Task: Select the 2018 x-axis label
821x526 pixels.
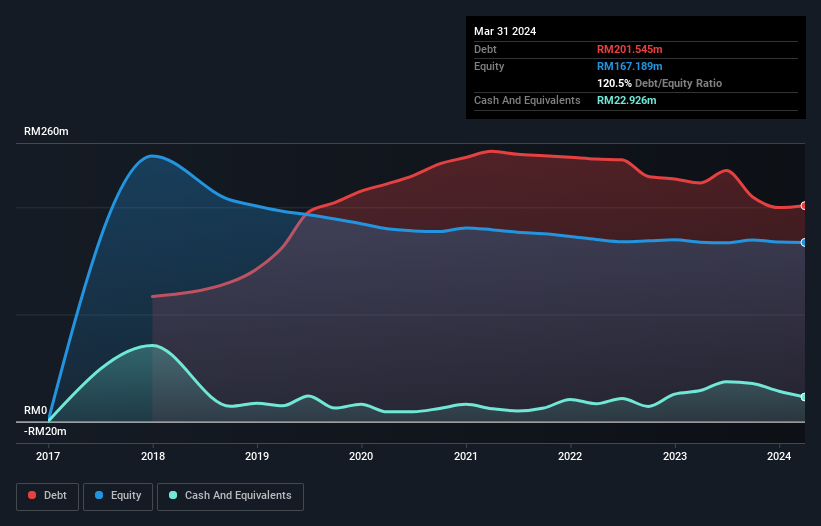Action: [x=153, y=456]
